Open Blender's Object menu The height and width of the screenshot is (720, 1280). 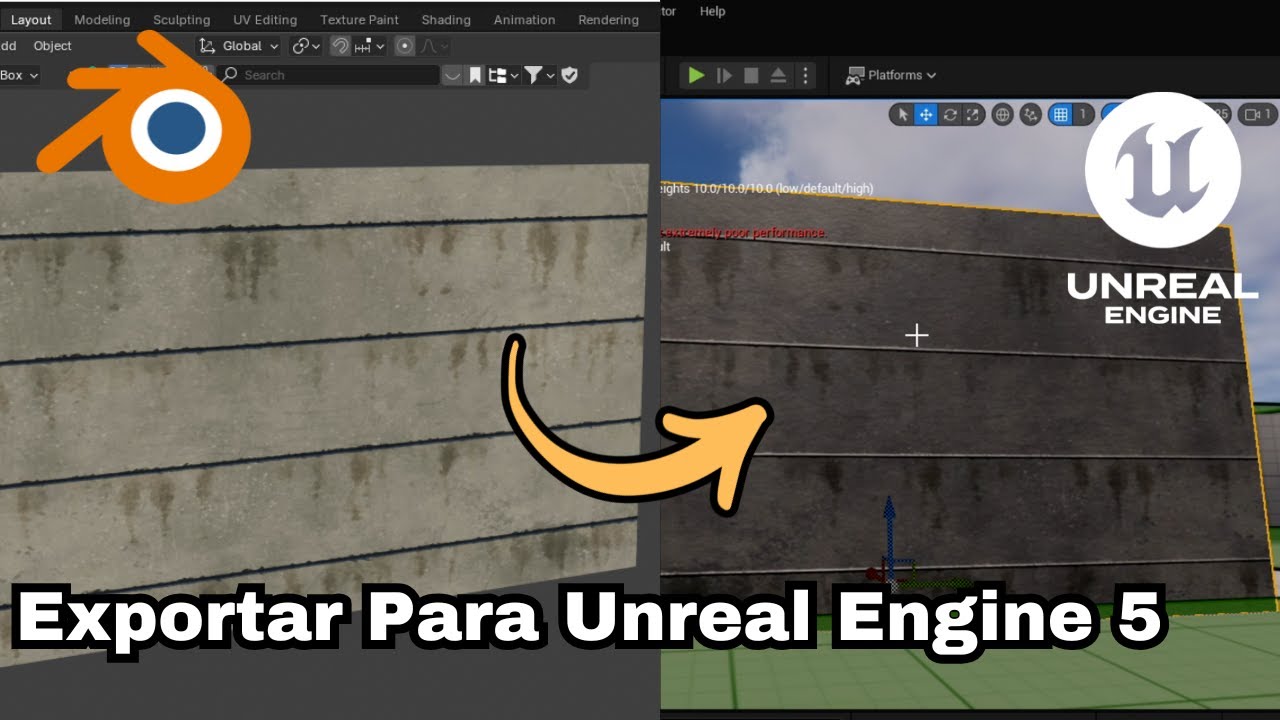coord(52,46)
